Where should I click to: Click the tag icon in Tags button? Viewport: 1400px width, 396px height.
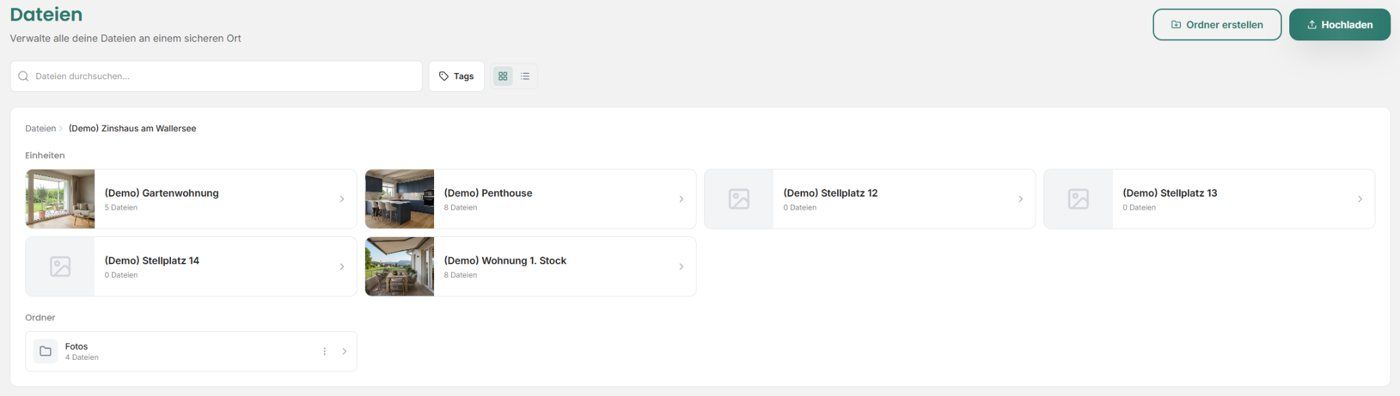coord(444,76)
